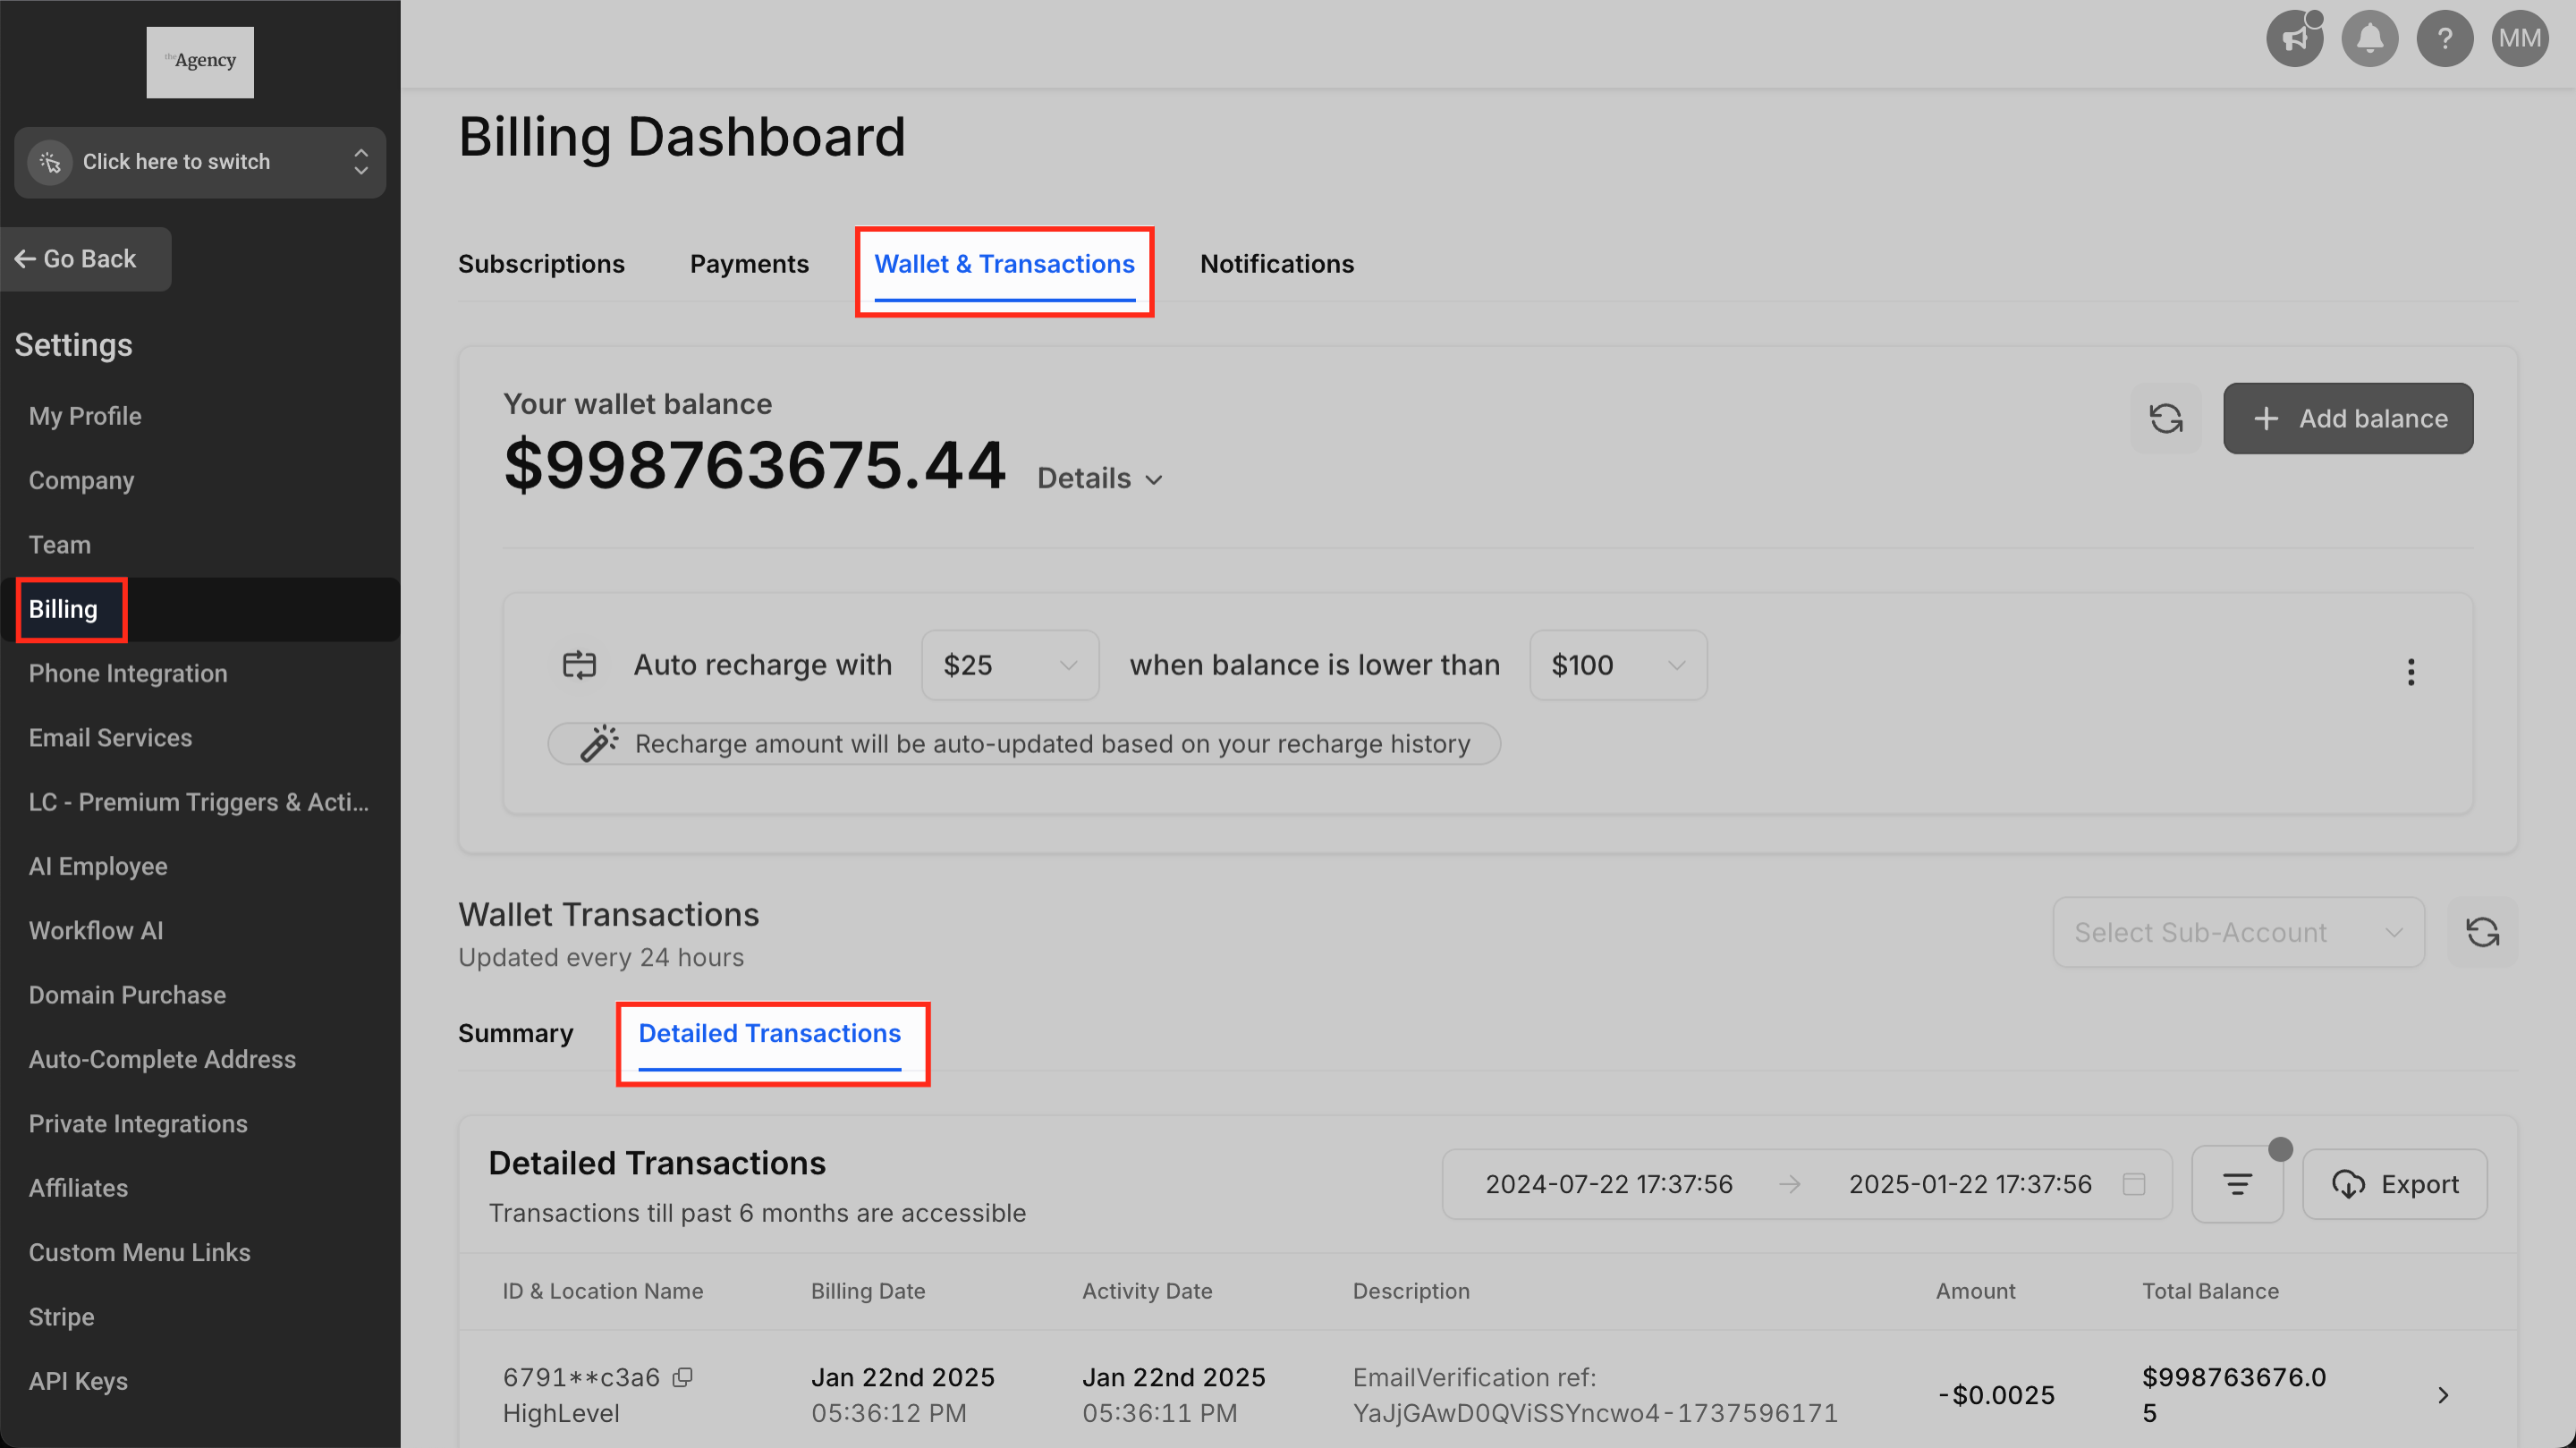Refresh the wallet balance icon
Image resolution: width=2576 pixels, height=1448 pixels.
pos(2165,418)
